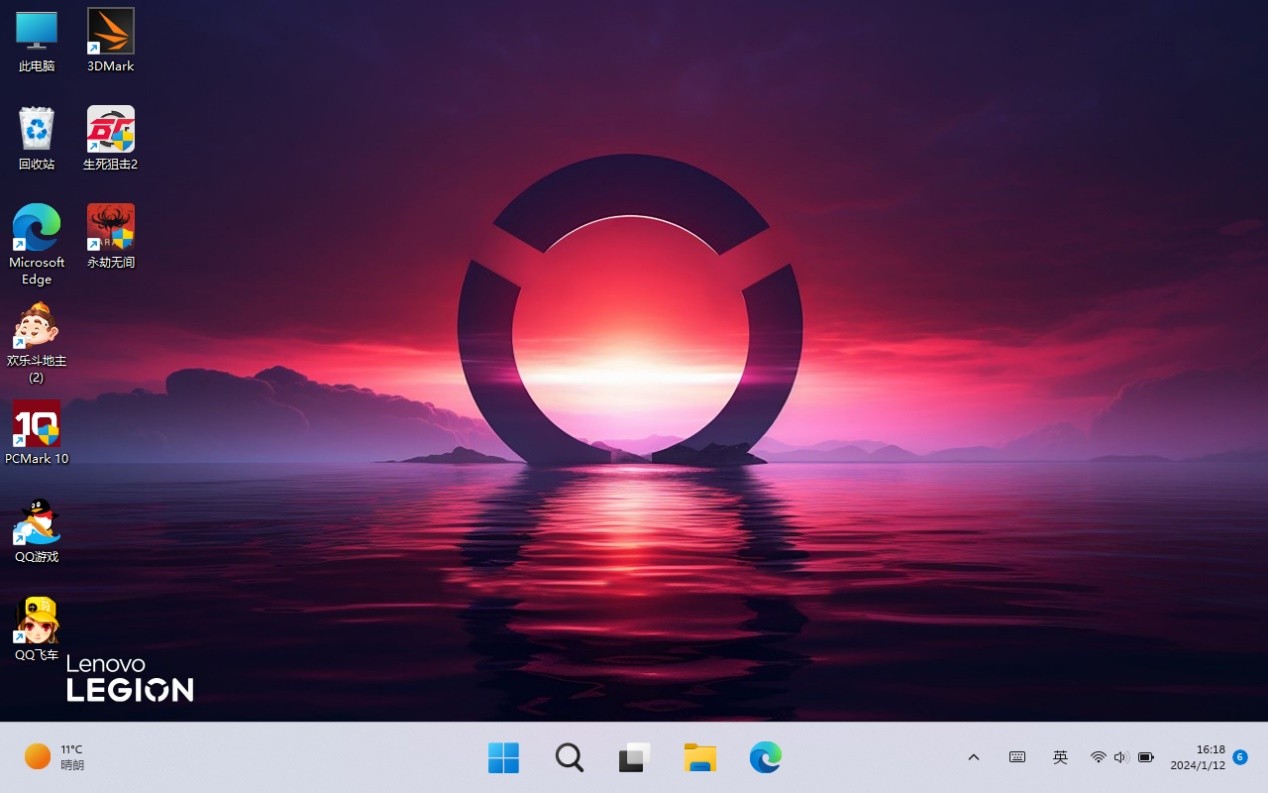This screenshot has width=1268, height=793.
Task: Open the weather widget showing 11°C
Action: click(x=55, y=757)
